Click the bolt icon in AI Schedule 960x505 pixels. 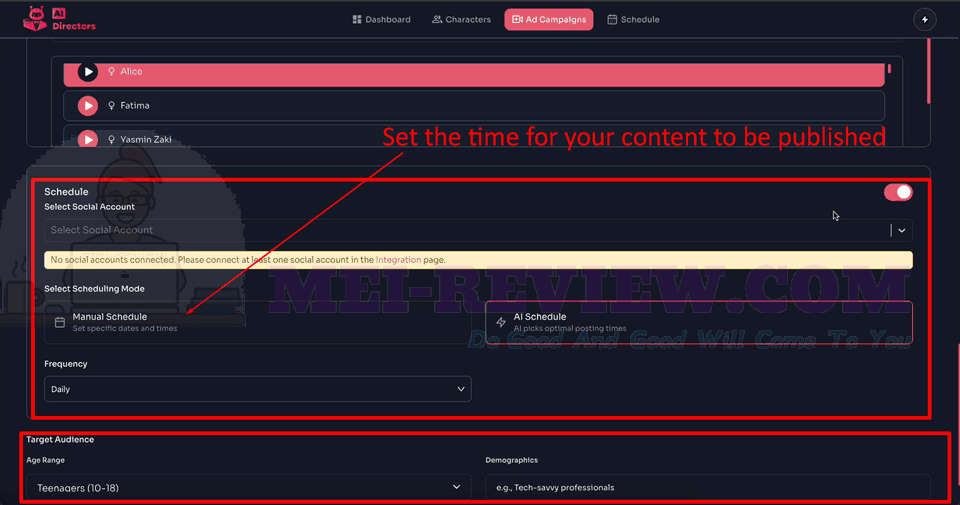click(501, 323)
